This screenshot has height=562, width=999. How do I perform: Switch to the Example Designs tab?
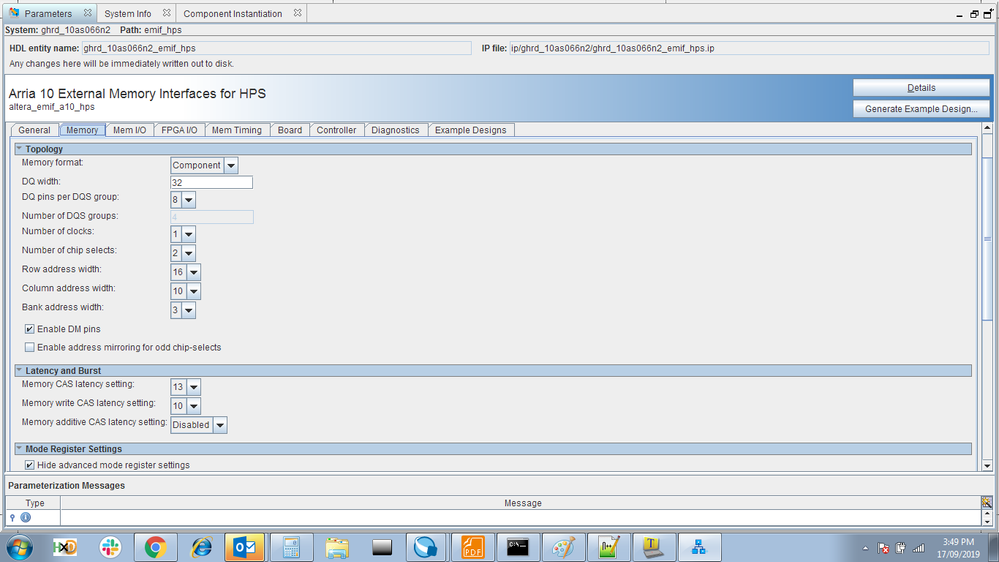tap(471, 130)
